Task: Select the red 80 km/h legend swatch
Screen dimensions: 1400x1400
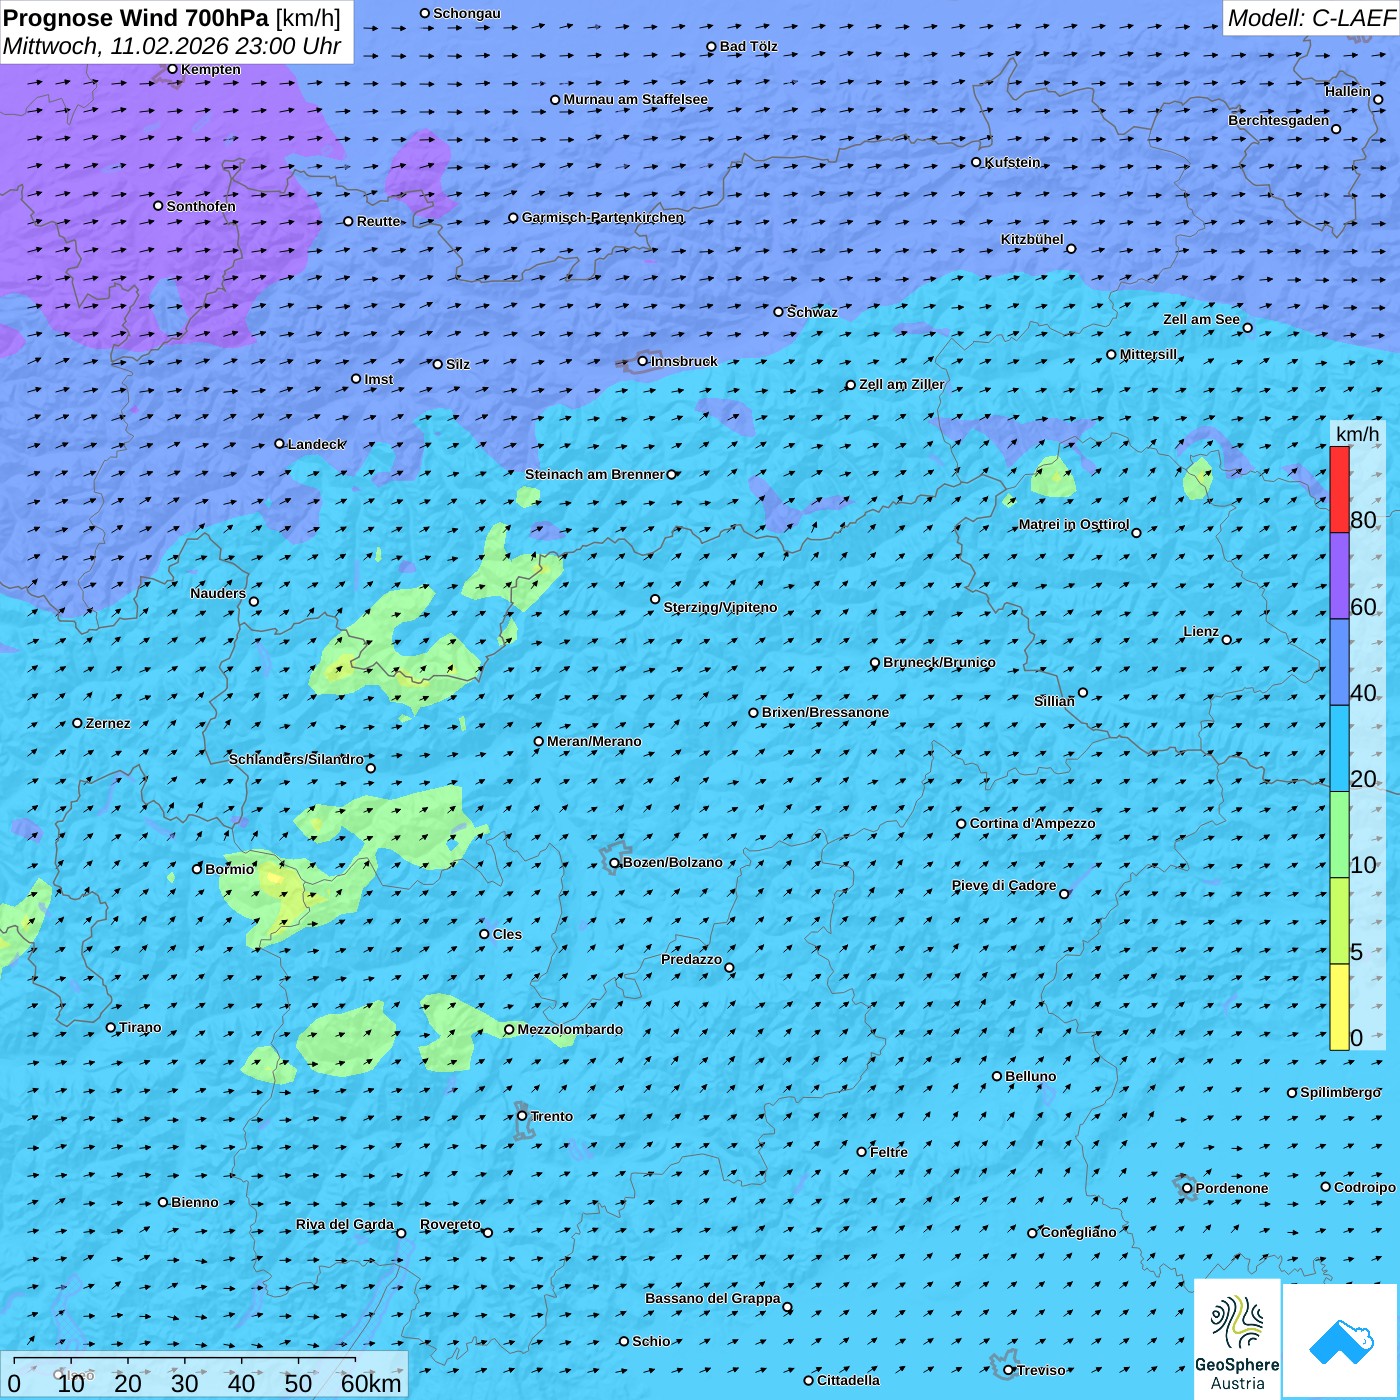Action: 1339,489
